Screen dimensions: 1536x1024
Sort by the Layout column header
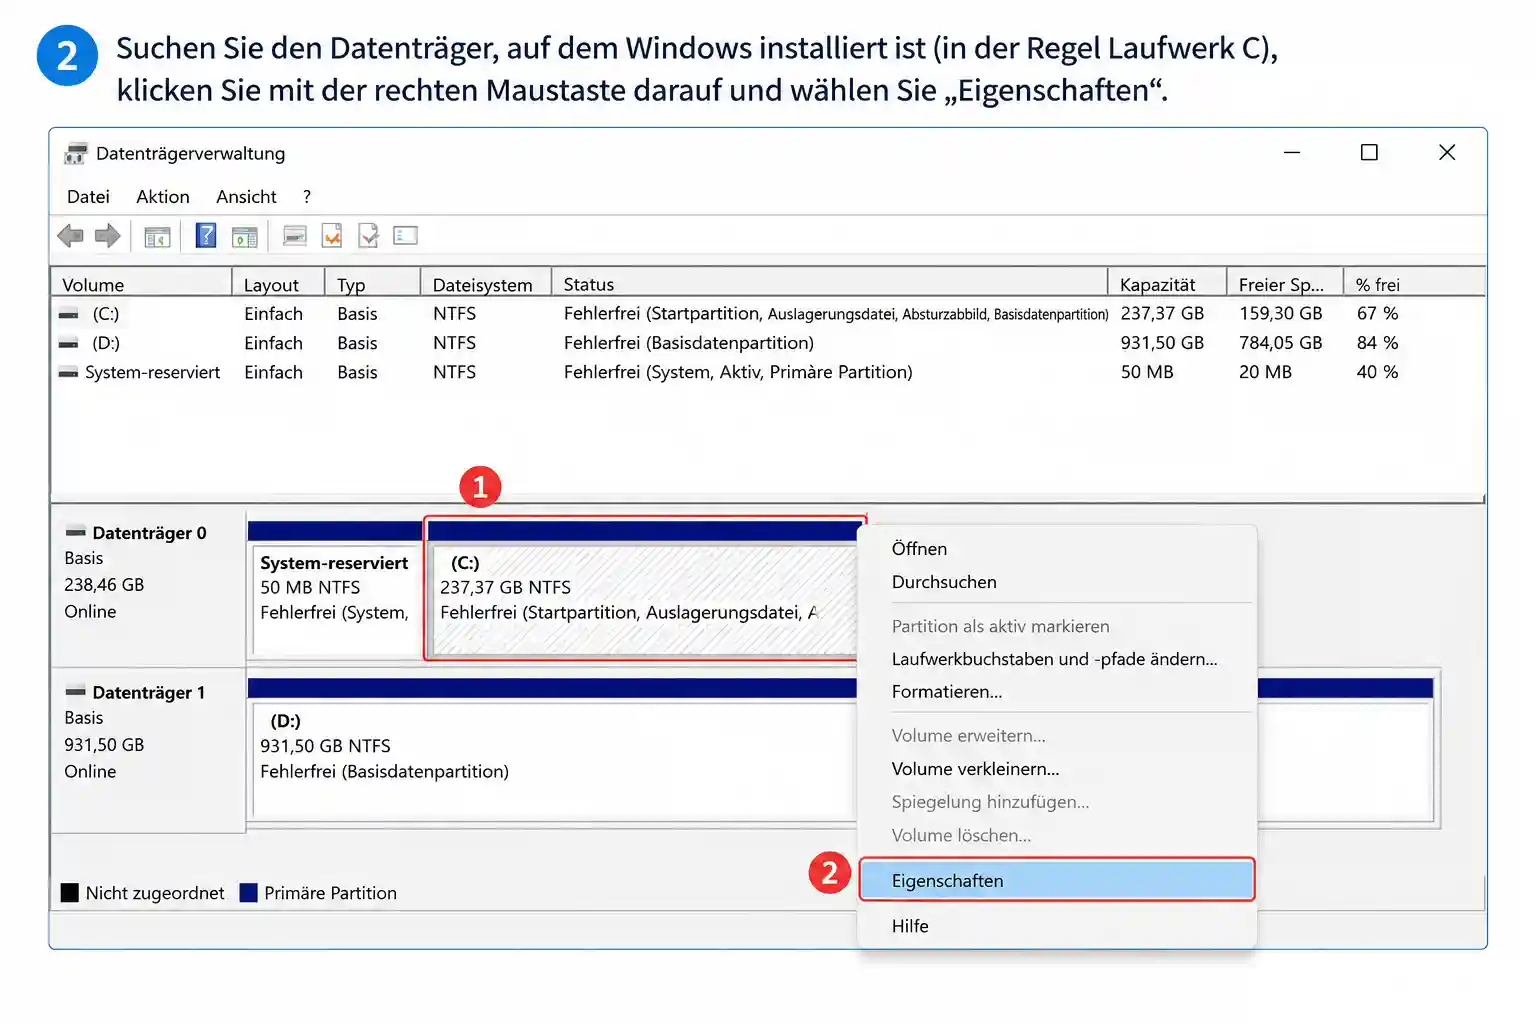pos(278,285)
